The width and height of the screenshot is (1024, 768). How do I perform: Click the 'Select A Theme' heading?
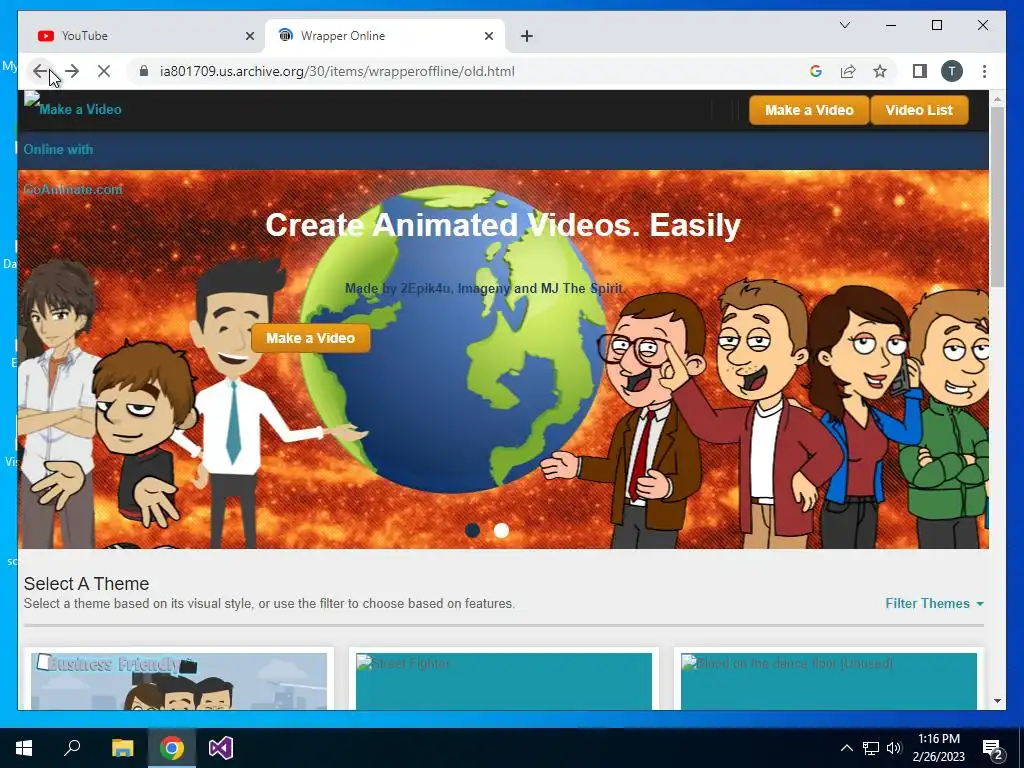coord(86,583)
